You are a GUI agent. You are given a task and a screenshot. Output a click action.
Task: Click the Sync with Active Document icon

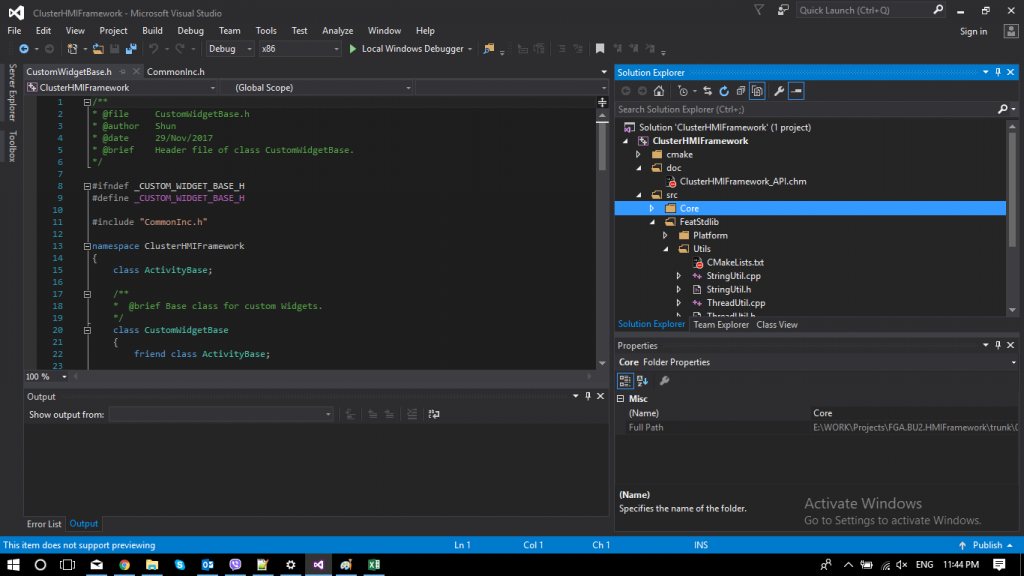point(707,90)
